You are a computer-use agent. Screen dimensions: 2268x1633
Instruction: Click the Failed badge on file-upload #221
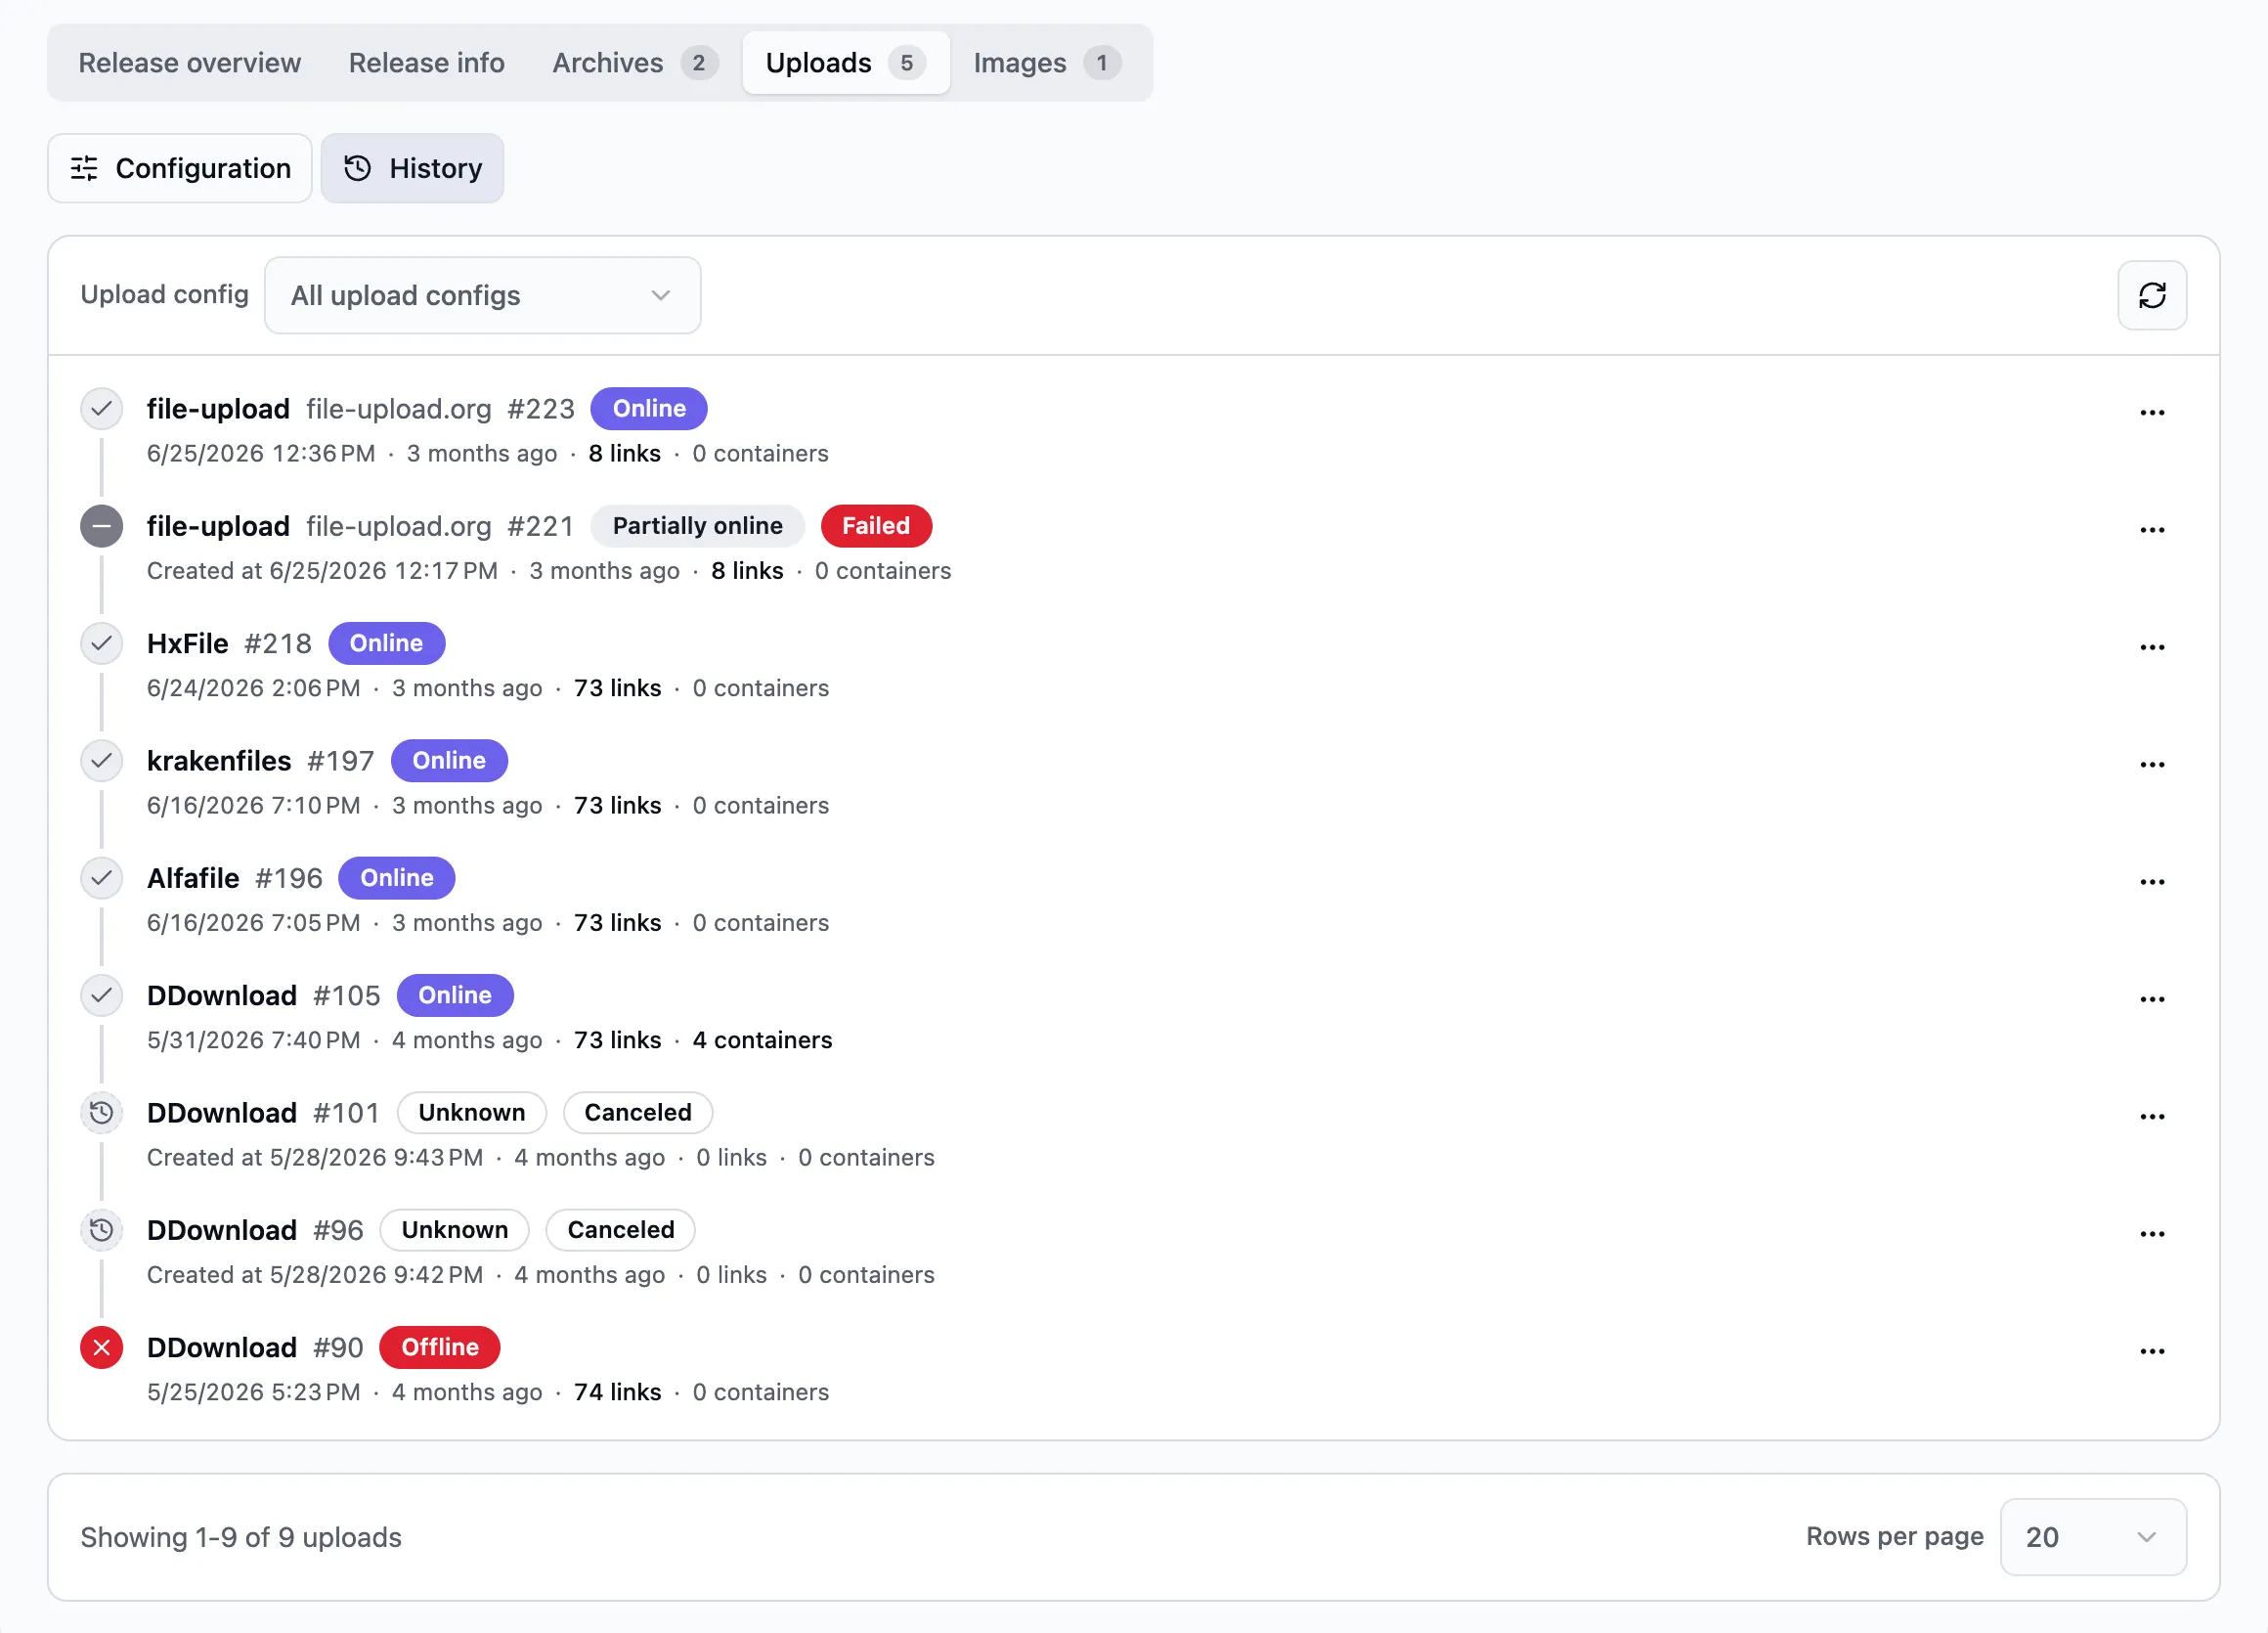(x=876, y=526)
